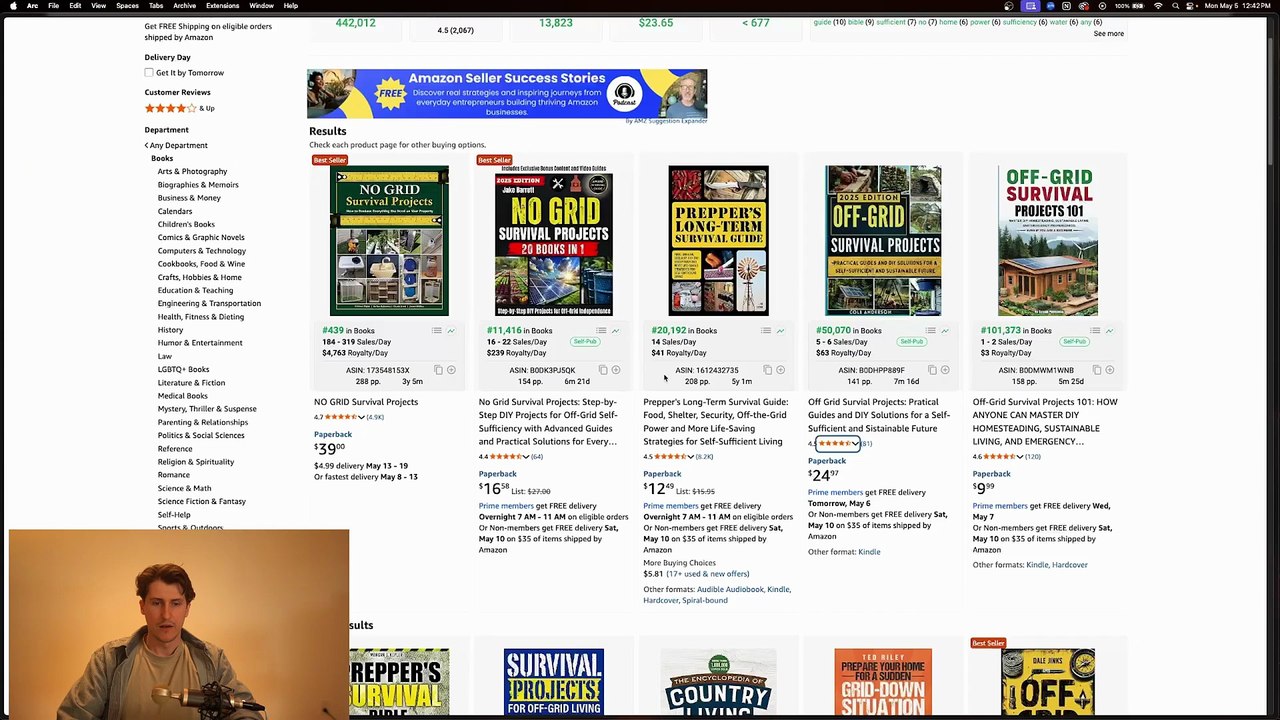The height and width of the screenshot is (720, 1280).
Task: Open the Prime members link under the $16.58 book
Action: coord(506,506)
